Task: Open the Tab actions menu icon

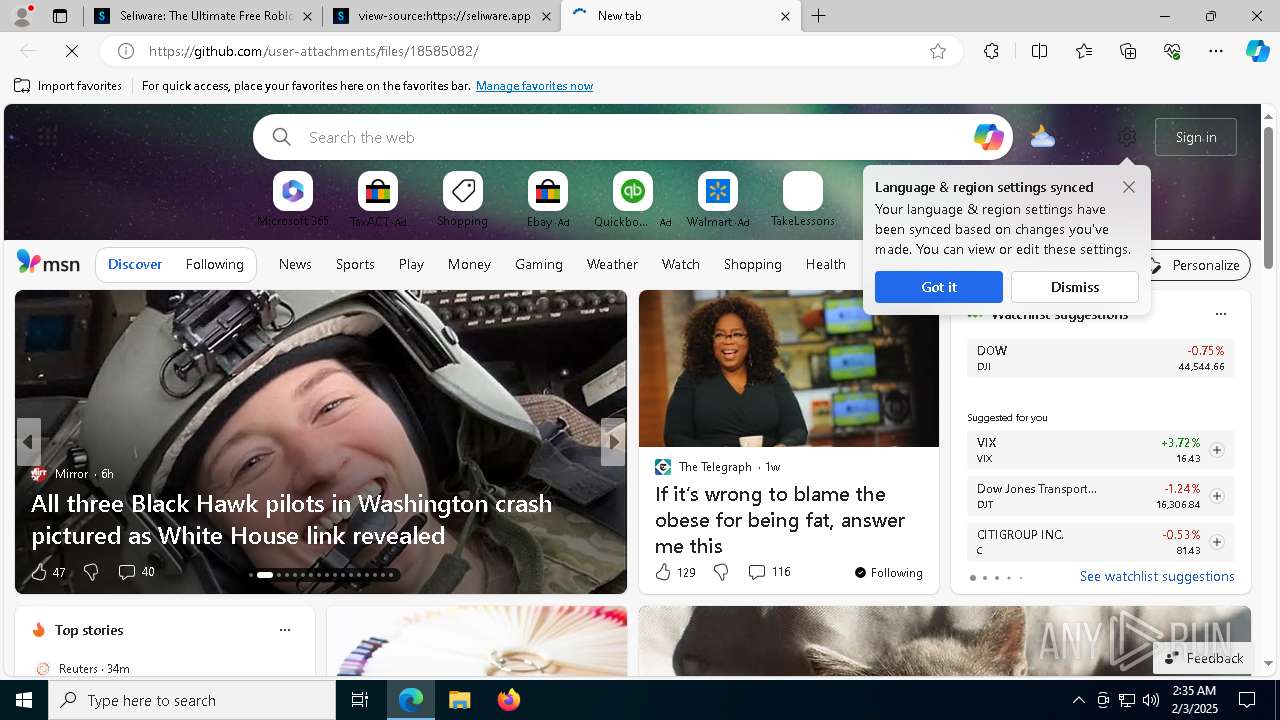Action: (x=60, y=16)
